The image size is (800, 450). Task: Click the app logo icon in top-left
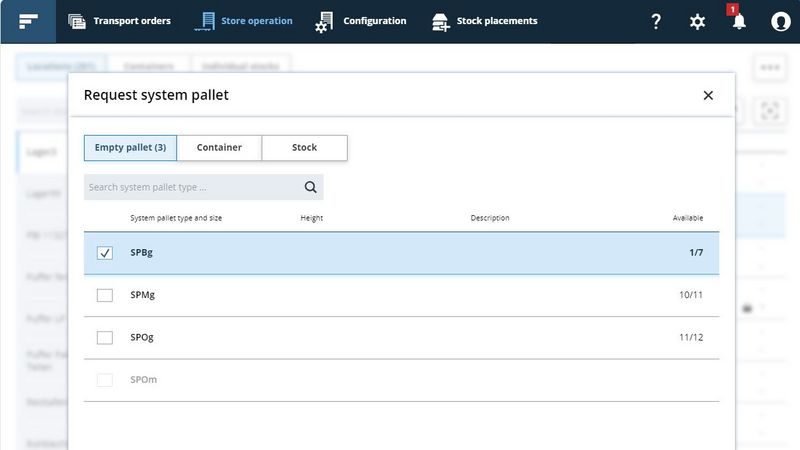(28, 21)
